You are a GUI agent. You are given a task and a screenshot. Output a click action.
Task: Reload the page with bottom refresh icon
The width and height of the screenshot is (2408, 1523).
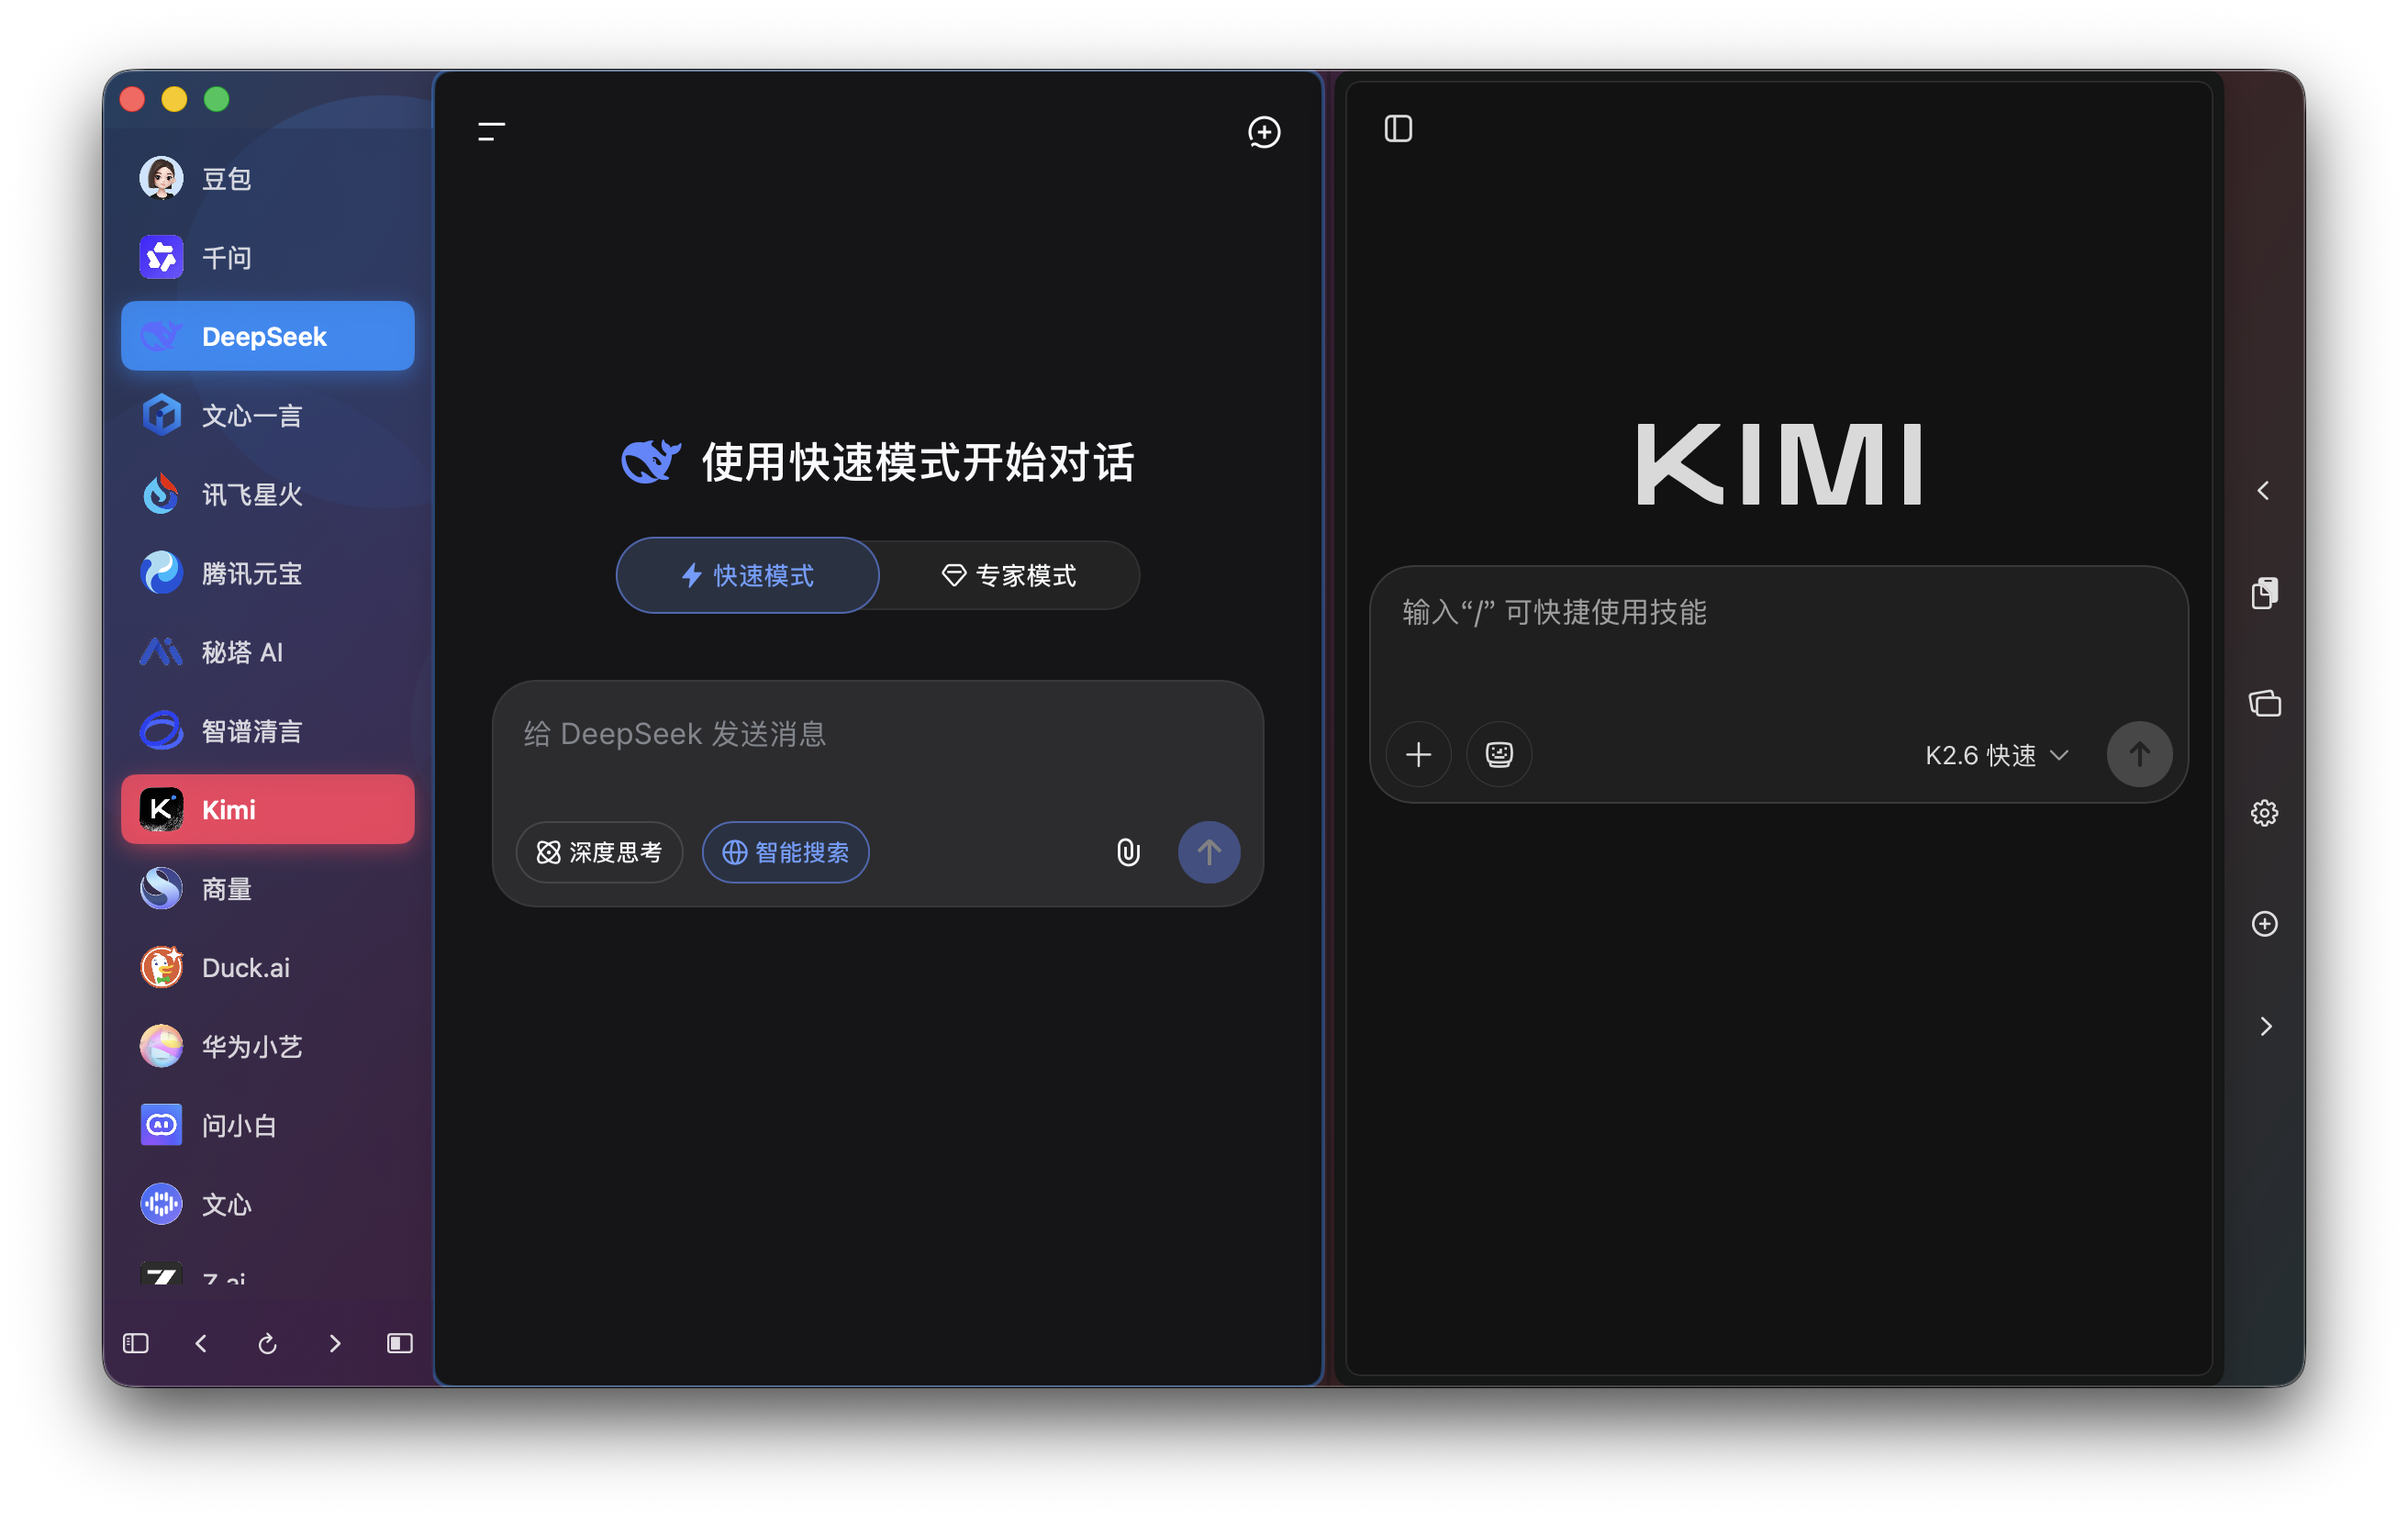pyautogui.click(x=267, y=1343)
